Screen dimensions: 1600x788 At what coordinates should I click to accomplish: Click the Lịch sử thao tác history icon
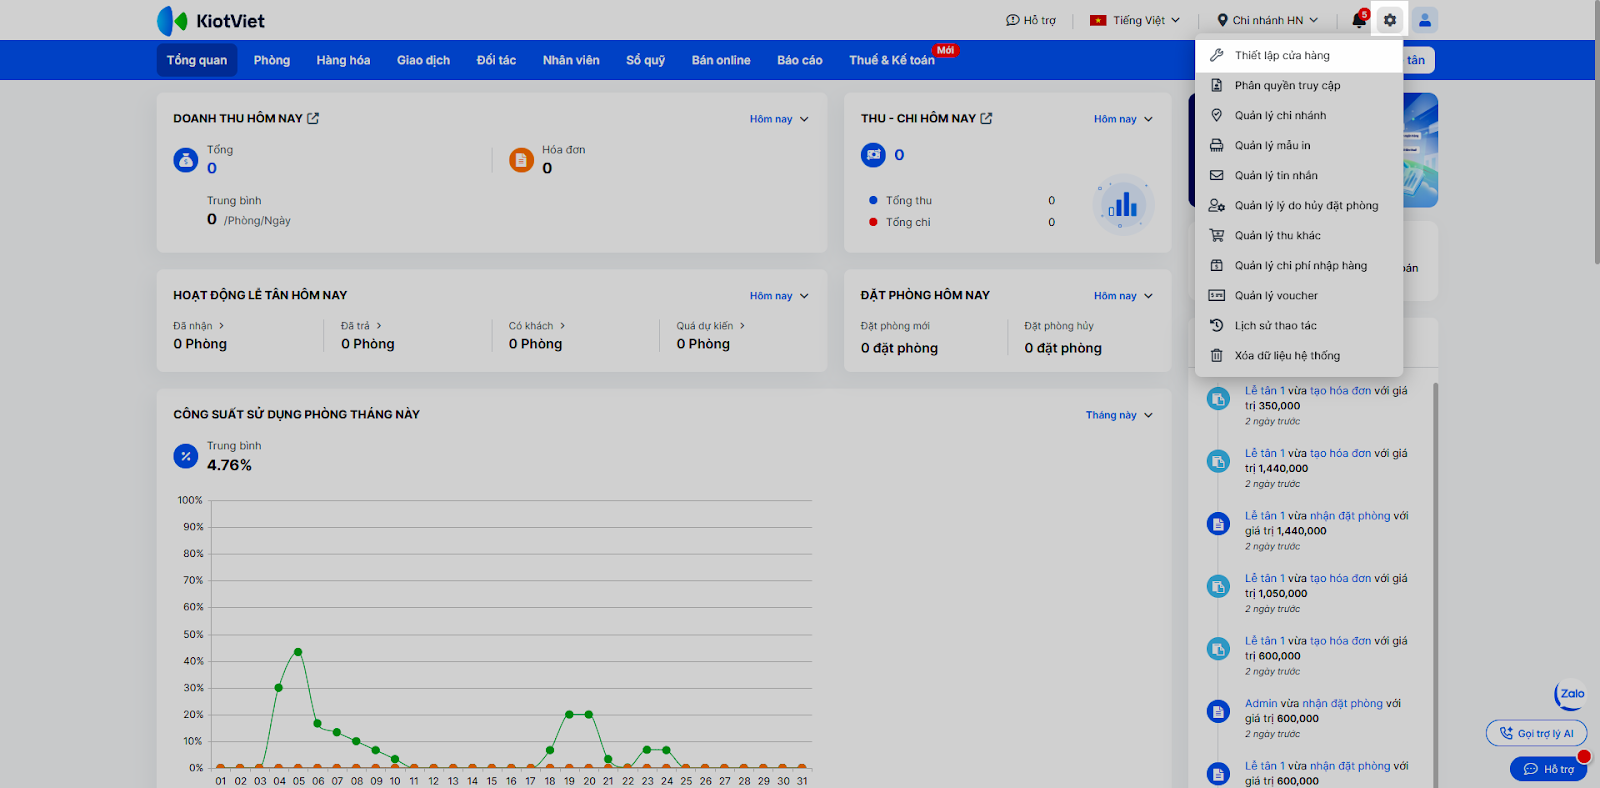tap(1217, 325)
